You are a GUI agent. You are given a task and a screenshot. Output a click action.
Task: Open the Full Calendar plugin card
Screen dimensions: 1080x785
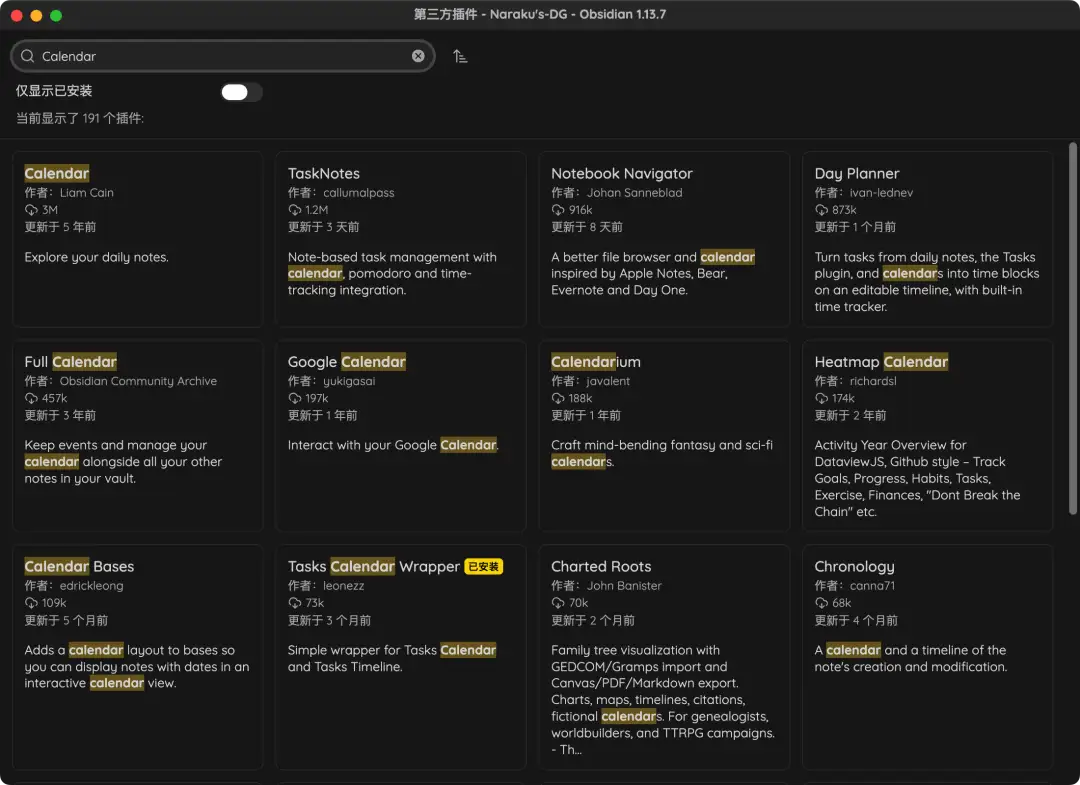[138, 436]
